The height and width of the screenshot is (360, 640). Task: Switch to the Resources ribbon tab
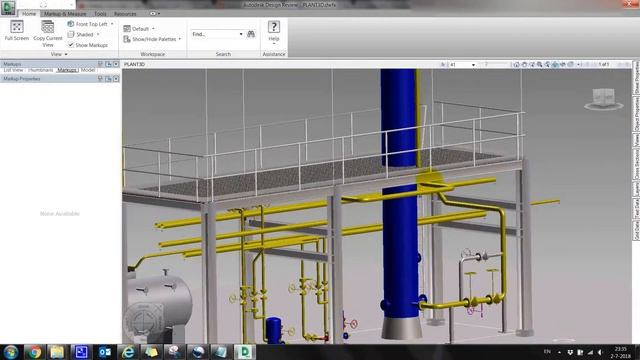(x=125, y=13)
